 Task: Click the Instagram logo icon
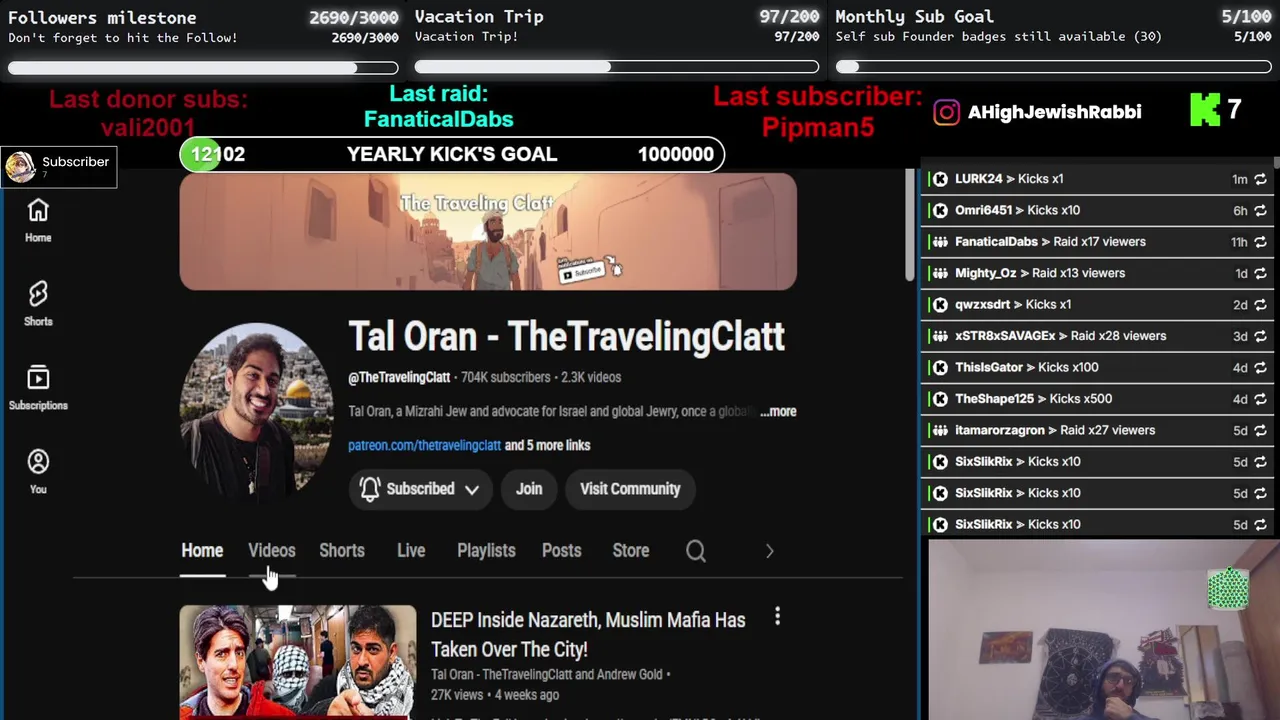click(946, 112)
